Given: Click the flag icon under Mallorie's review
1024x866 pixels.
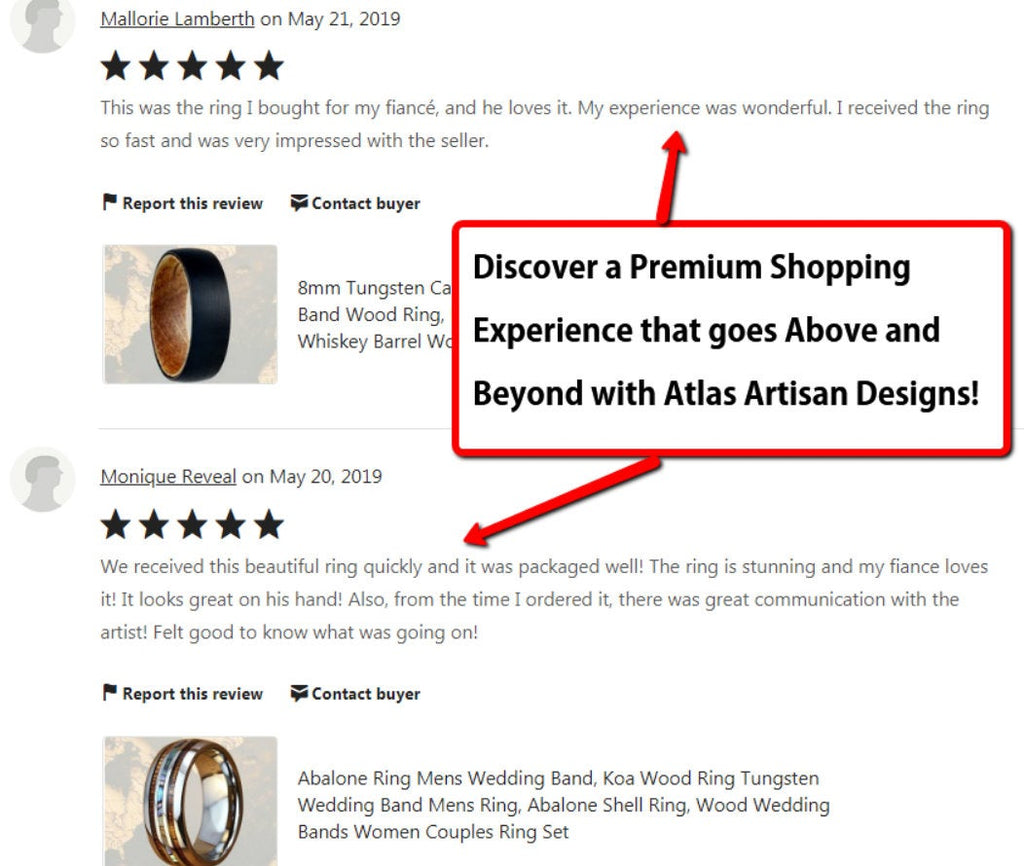Looking at the screenshot, I should click(110, 203).
